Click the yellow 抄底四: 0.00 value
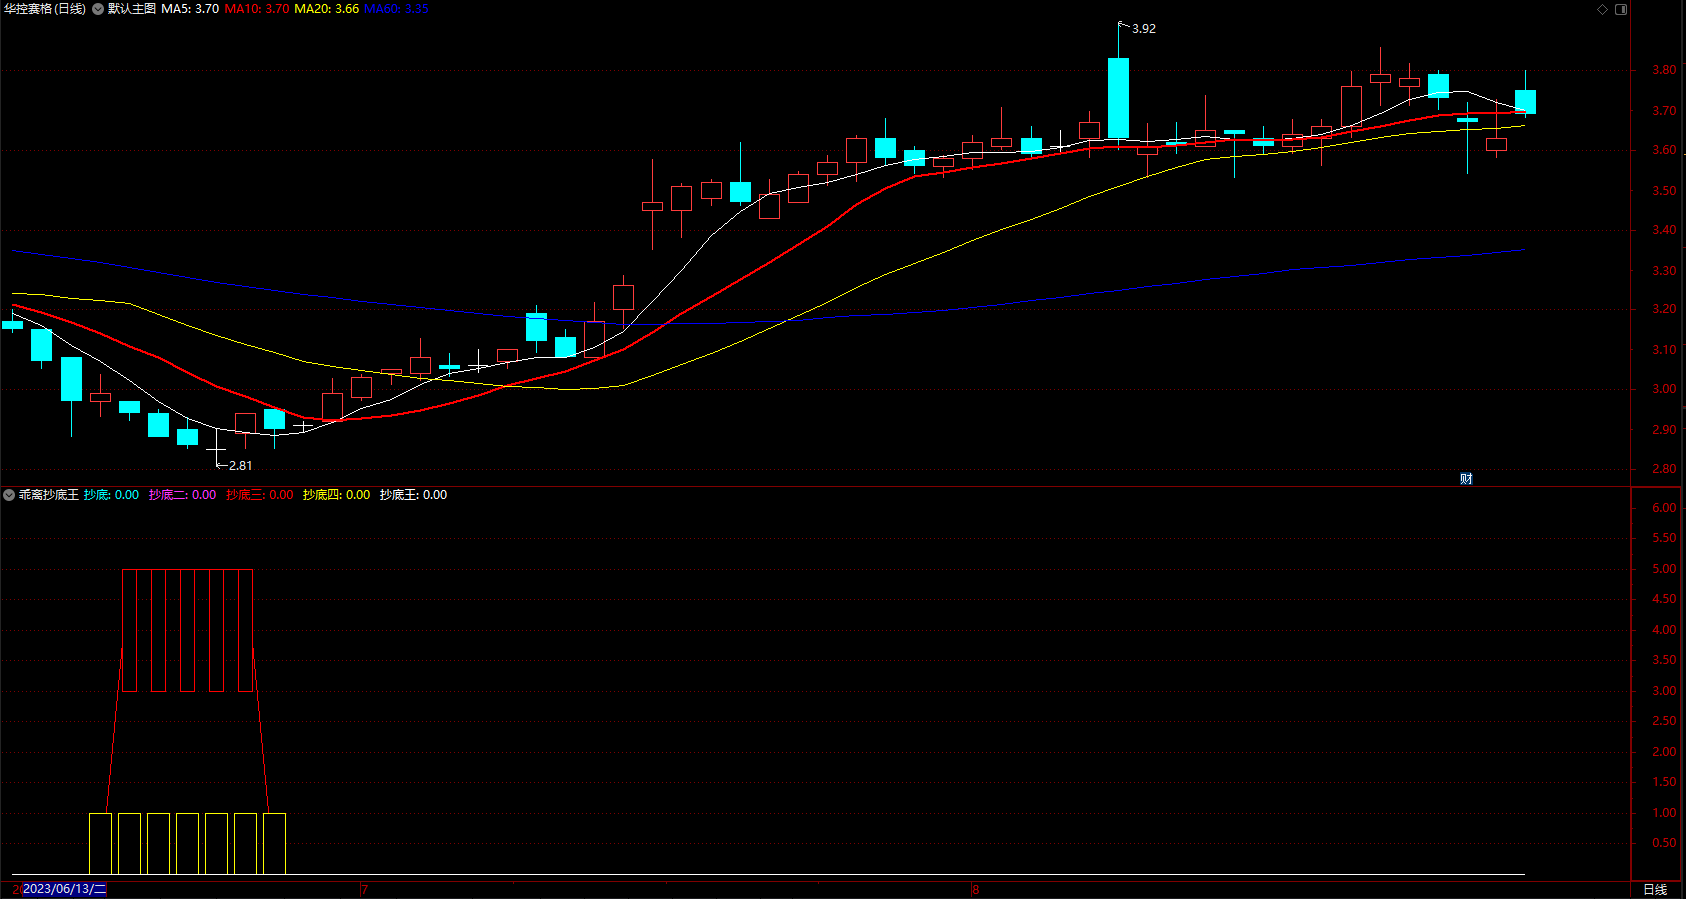 [x=336, y=495]
